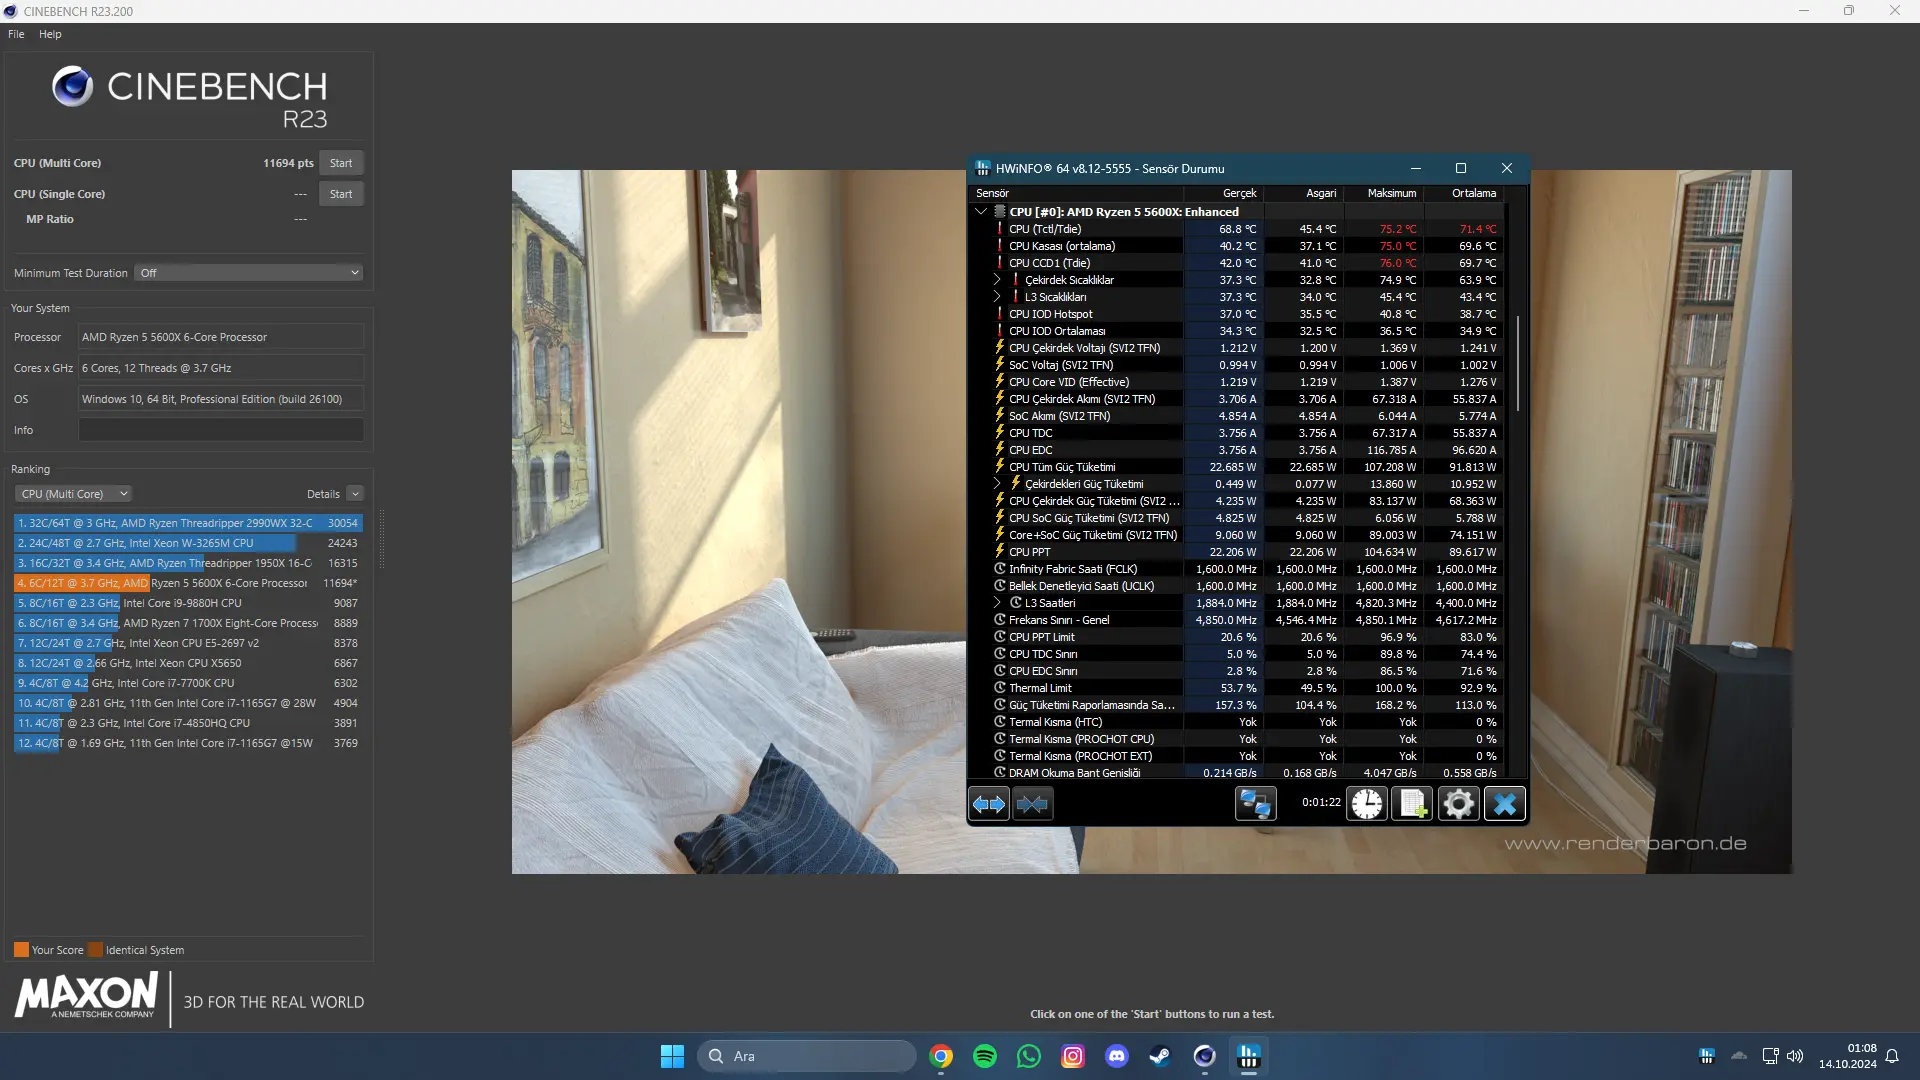Click the Sensör column header
Screen dimensions: 1920x1080
(x=1077, y=193)
